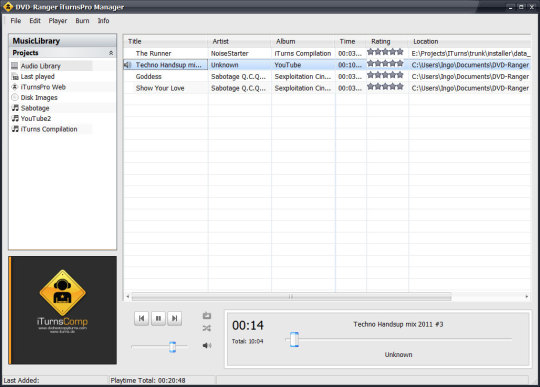The image size is (540, 387).
Task: Select the Goddess track row
Action: tap(327, 76)
